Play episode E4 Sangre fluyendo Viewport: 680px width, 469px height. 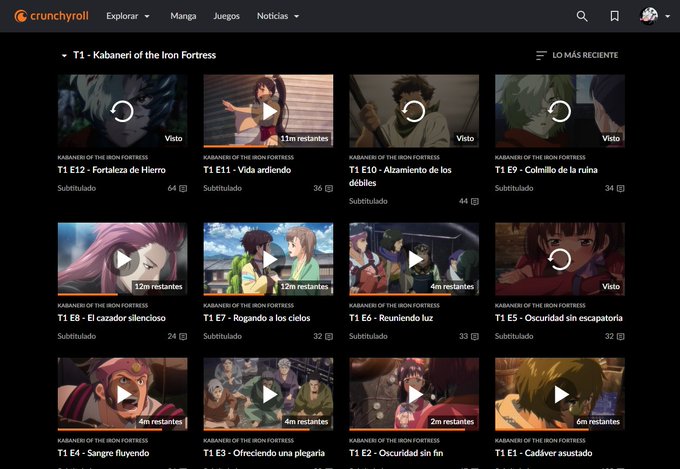122,394
